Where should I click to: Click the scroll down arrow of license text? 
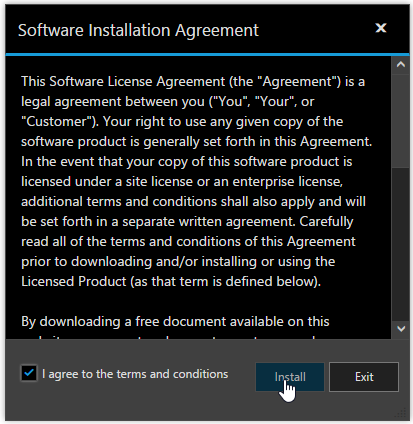(x=401, y=329)
